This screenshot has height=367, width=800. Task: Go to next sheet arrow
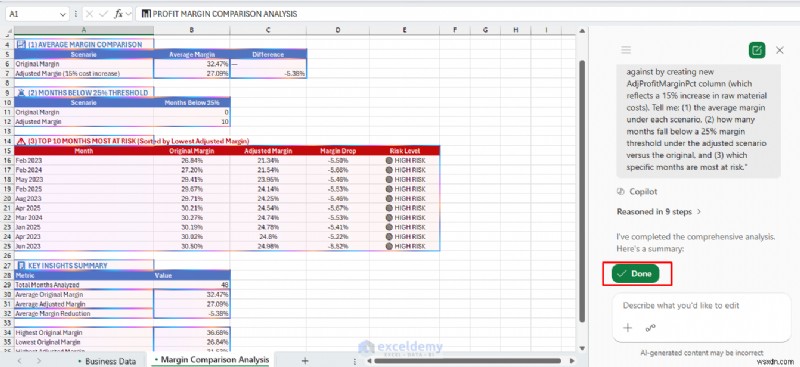coord(40,361)
